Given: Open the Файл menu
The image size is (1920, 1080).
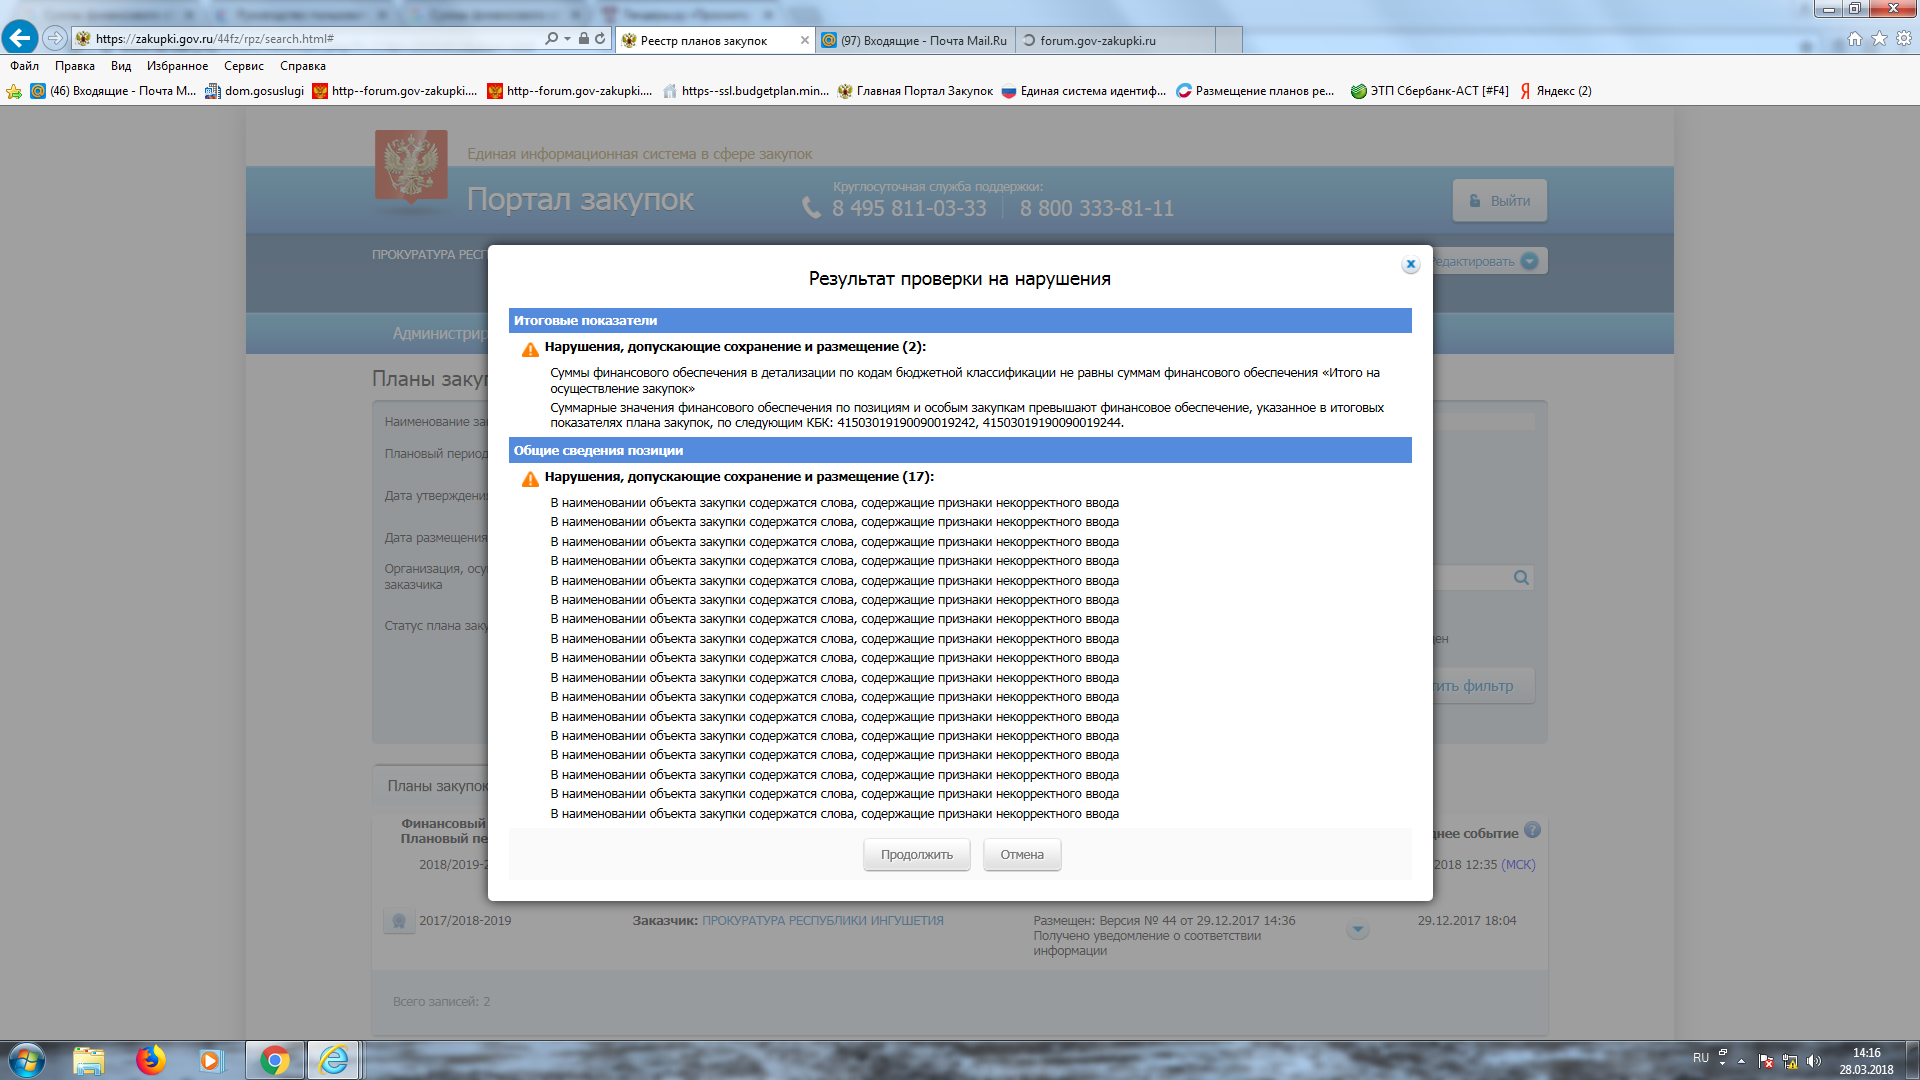Looking at the screenshot, I should point(24,66).
